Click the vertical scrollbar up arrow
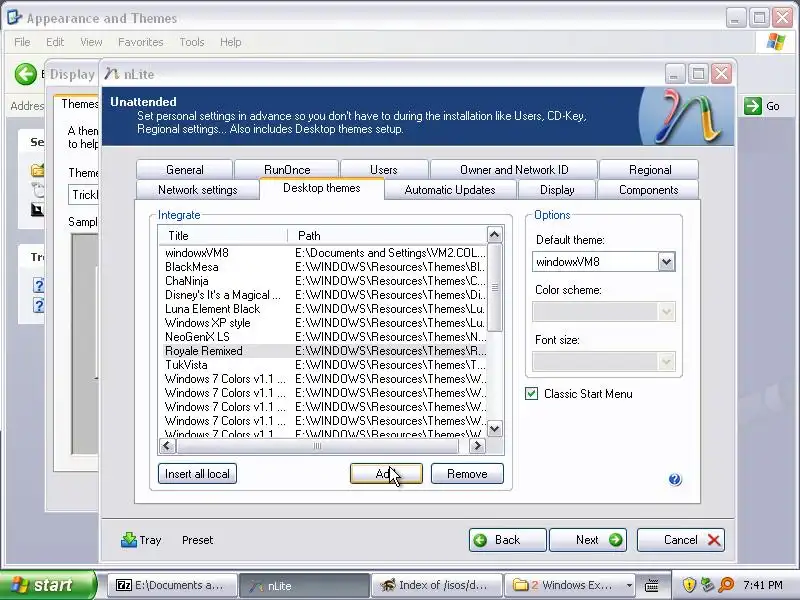The width and height of the screenshot is (800, 600). point(494,235)
